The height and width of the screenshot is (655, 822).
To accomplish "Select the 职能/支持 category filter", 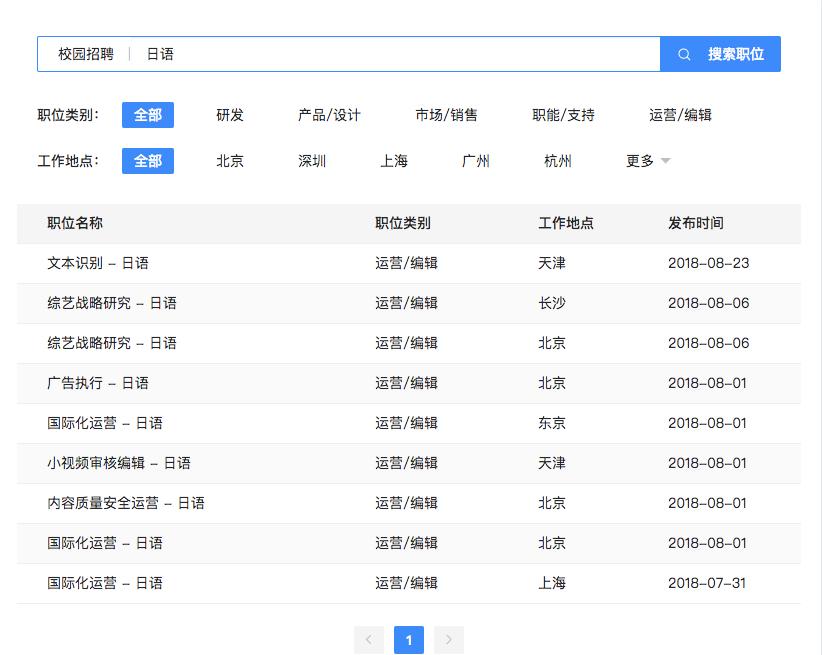I will tap(564, 115).
